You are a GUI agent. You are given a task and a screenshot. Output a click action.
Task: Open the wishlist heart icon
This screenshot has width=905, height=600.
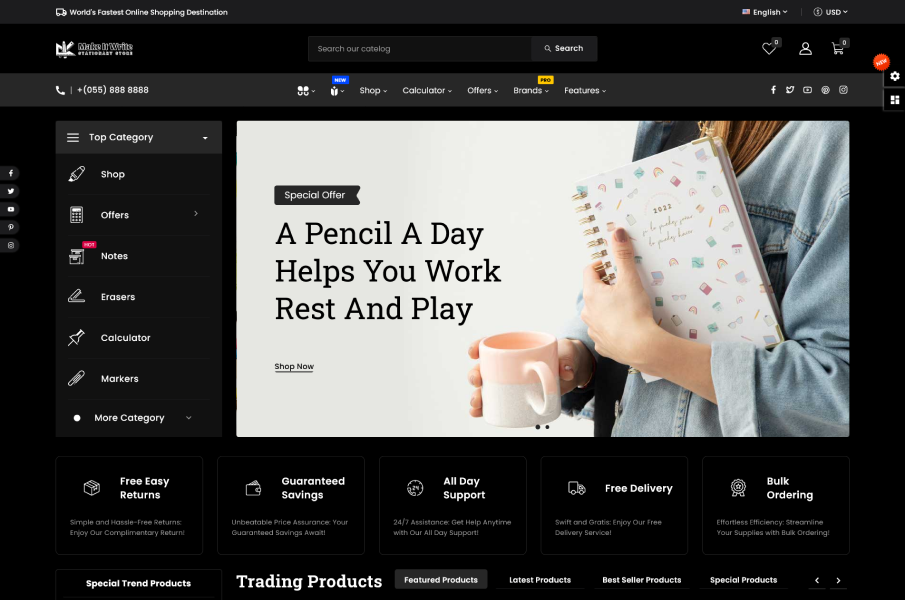tap(769, 49)
